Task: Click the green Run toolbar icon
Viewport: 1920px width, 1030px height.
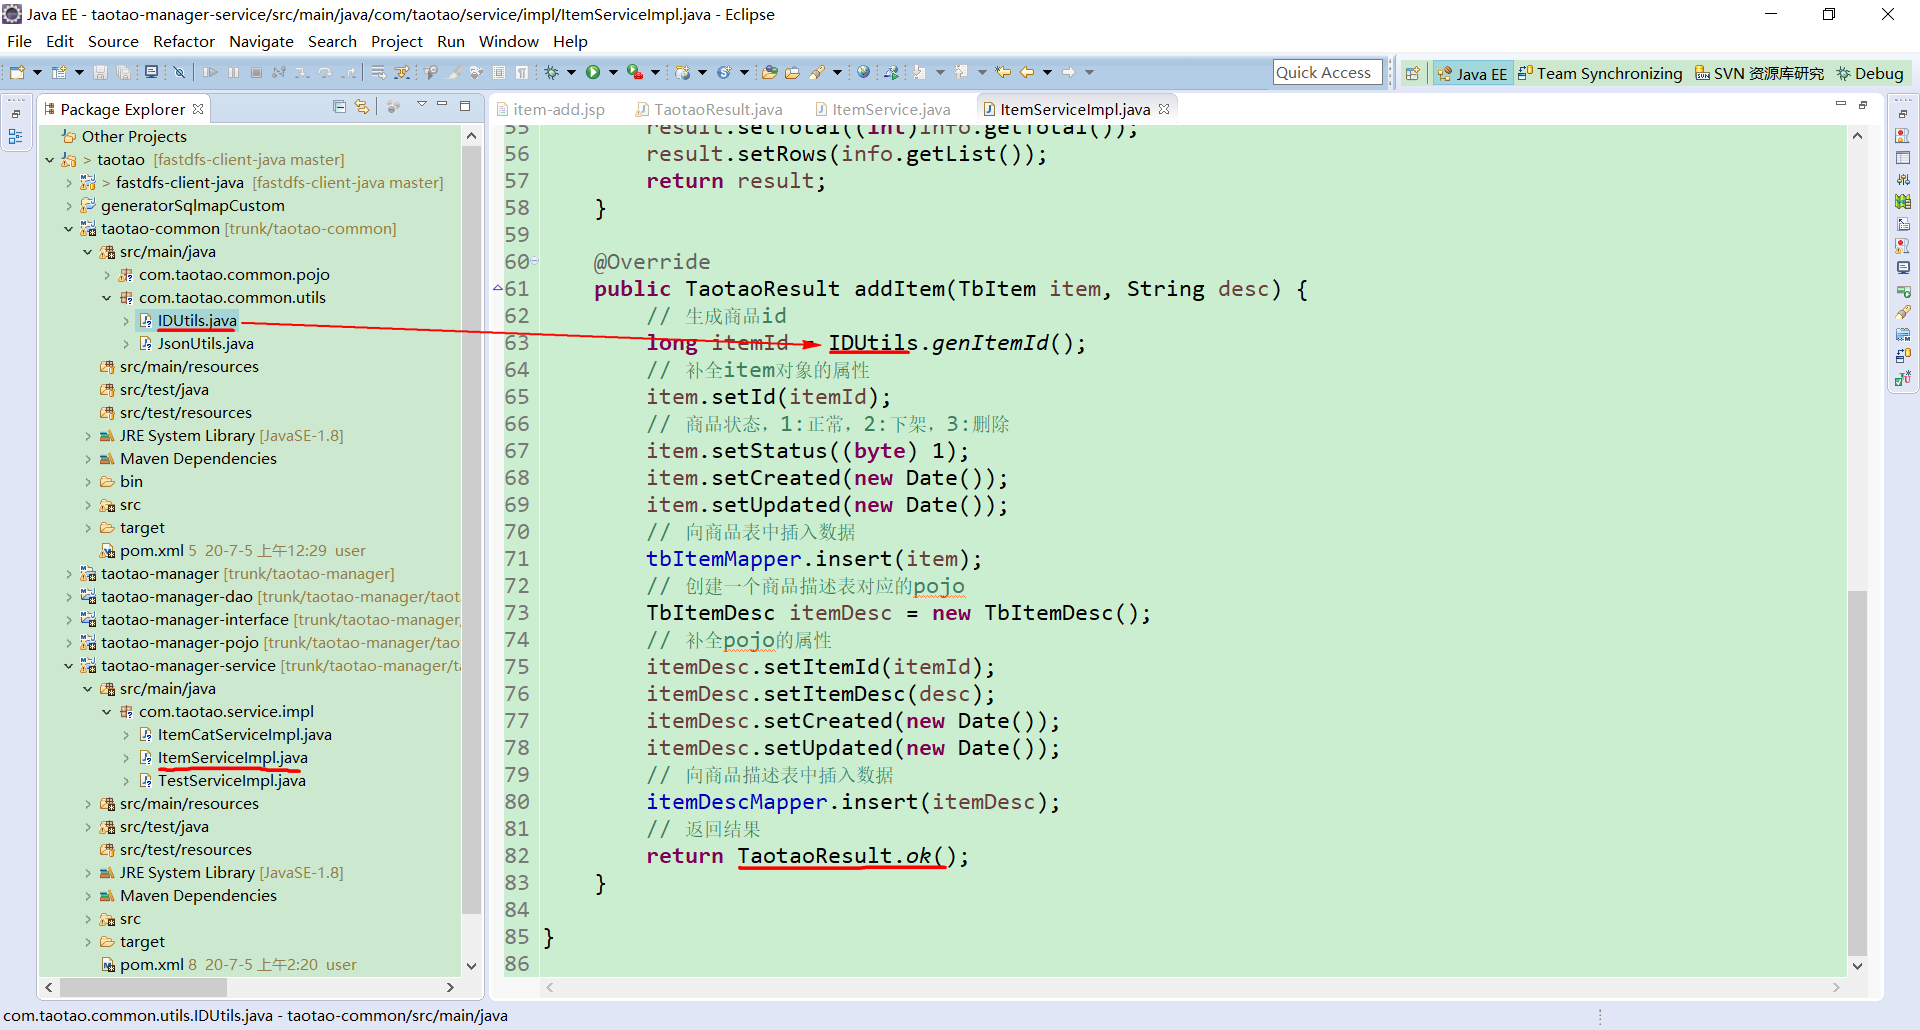Action: click(x=593, y=72)
